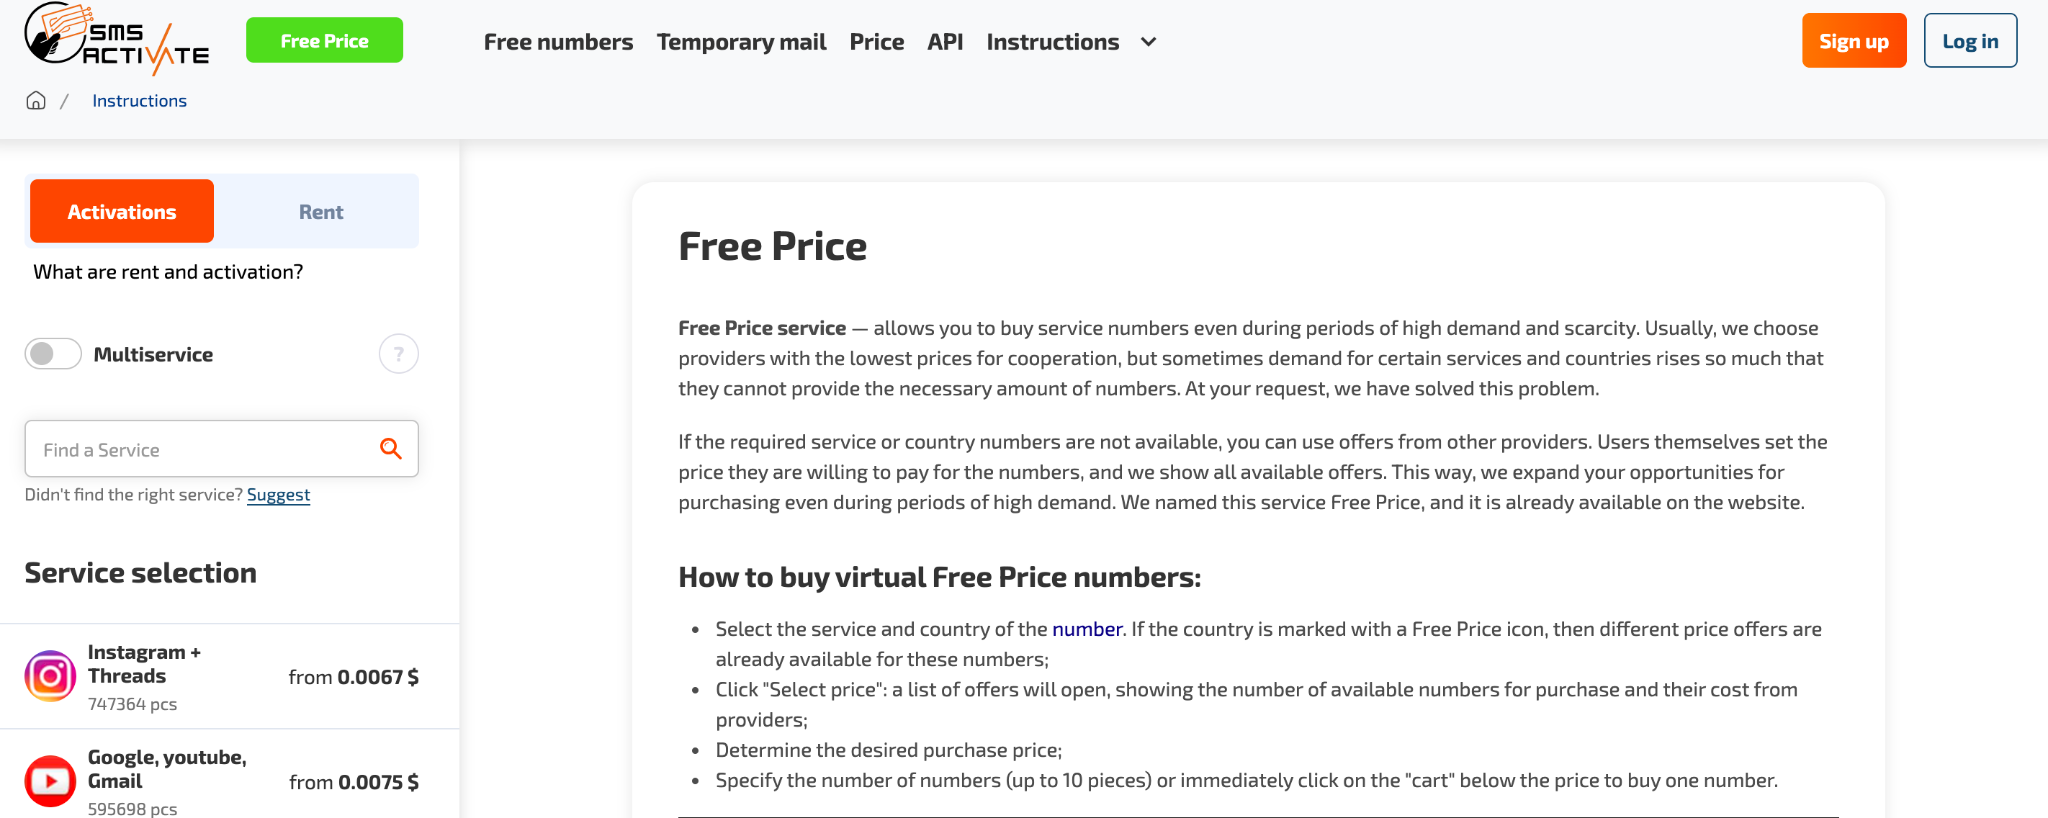This screenshot has height=818, width=2048.
Task: Open the Multiservice help question icon
Action: tap(398, 354)
